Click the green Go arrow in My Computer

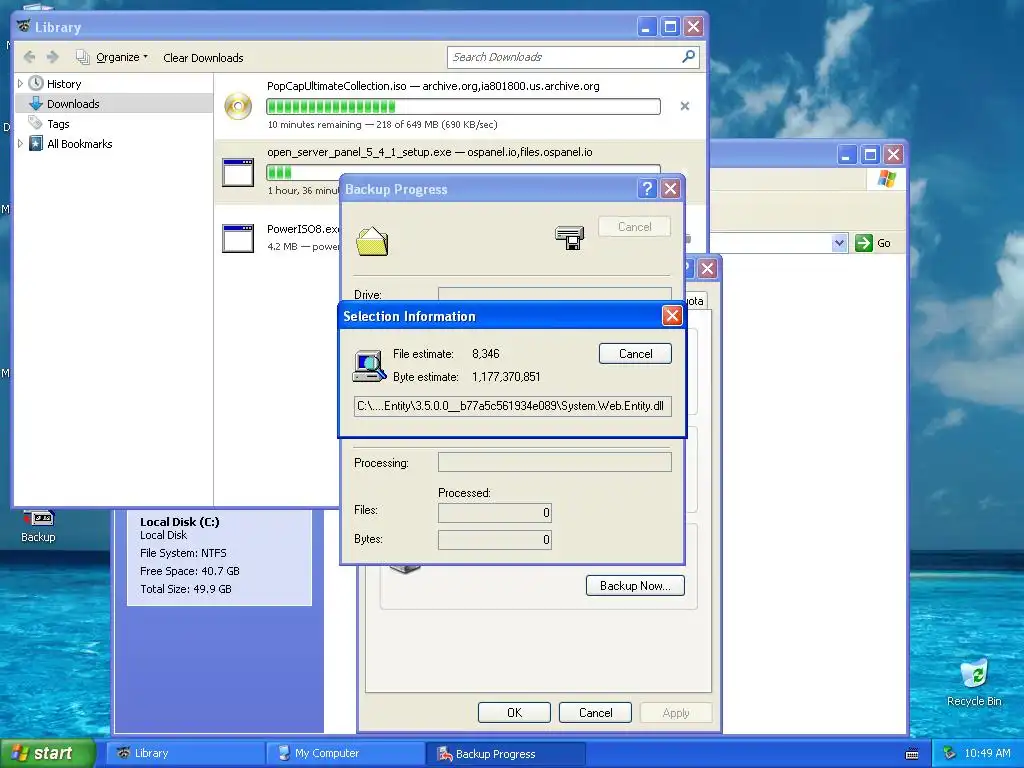pos(864,243)
